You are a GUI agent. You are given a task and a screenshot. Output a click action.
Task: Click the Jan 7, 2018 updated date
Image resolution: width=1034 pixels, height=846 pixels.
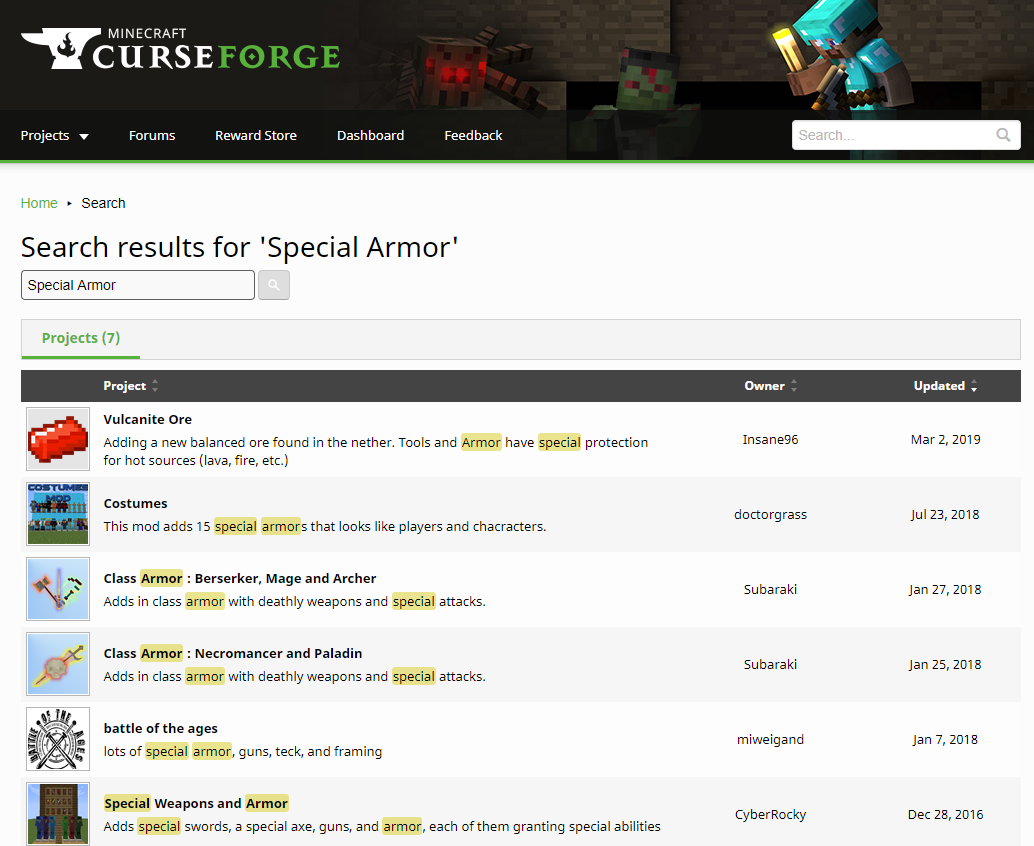946,740
